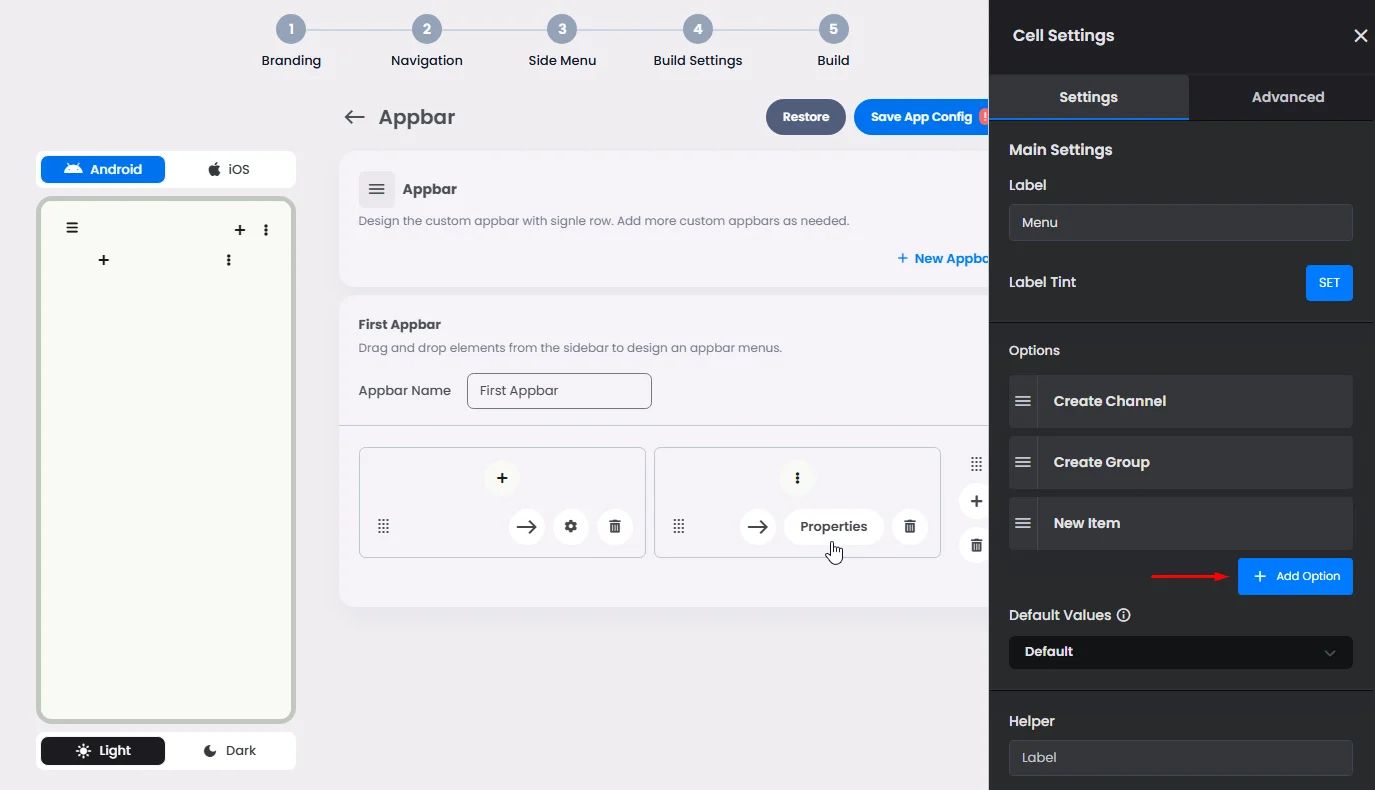
Task: Switch preview to Android platform
Action: pos(103,169)
